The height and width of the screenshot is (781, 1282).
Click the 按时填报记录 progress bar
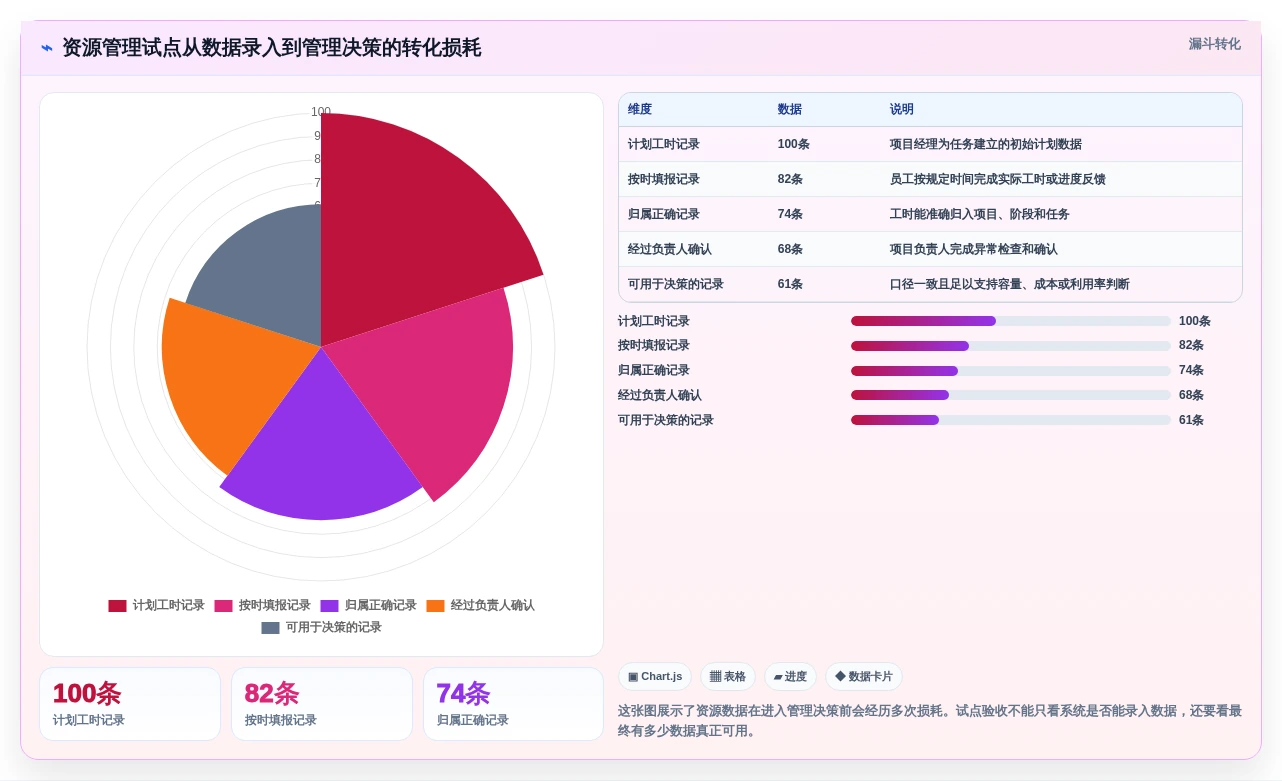coord(1011,346)
